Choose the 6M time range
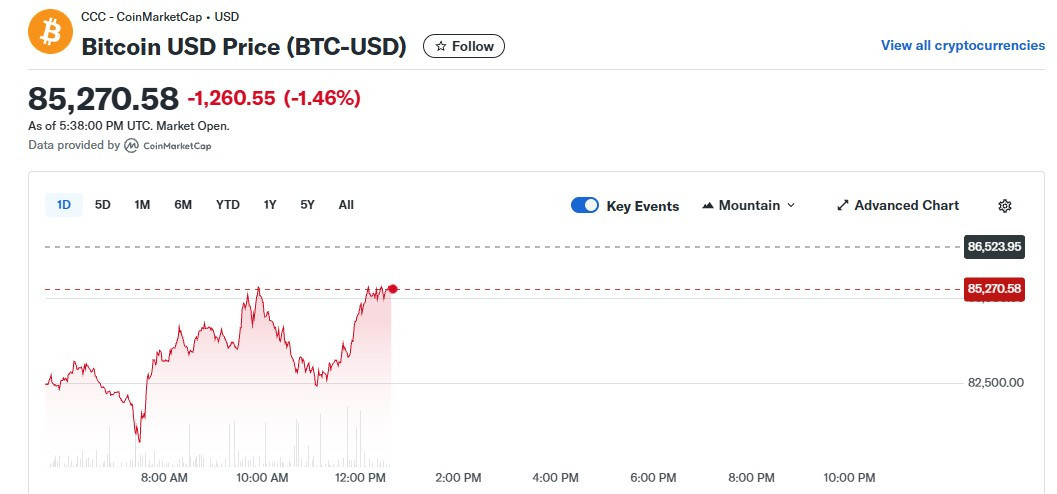1057x494 pixels. coord(183,205)
